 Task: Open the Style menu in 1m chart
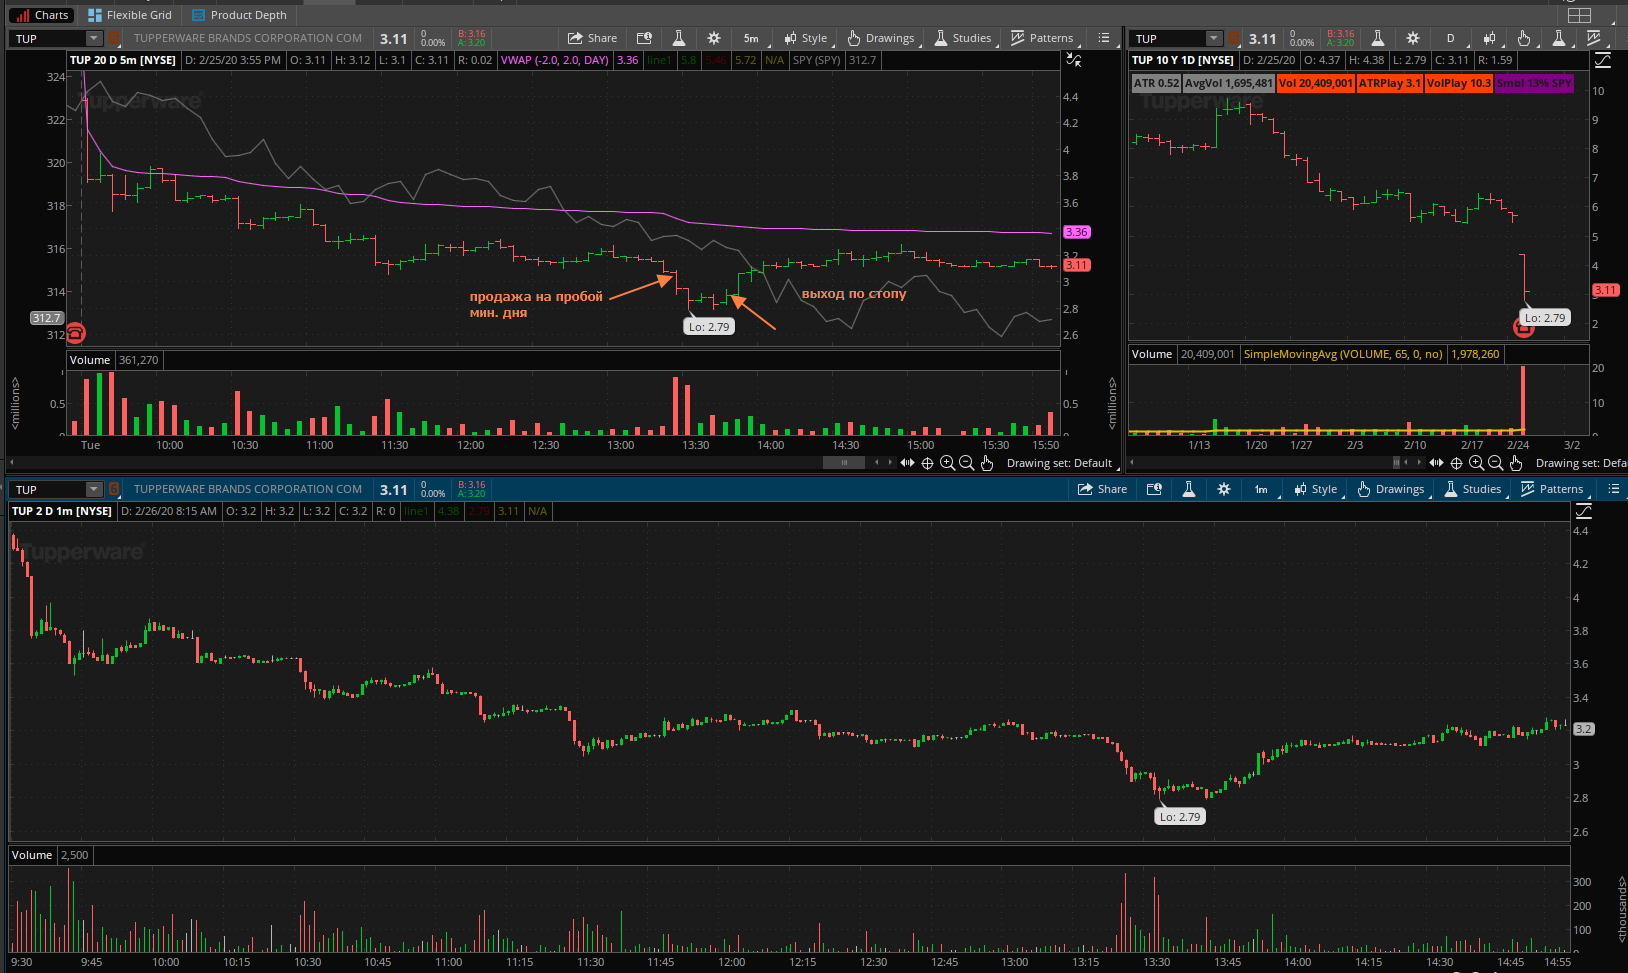pos(1316,489)
